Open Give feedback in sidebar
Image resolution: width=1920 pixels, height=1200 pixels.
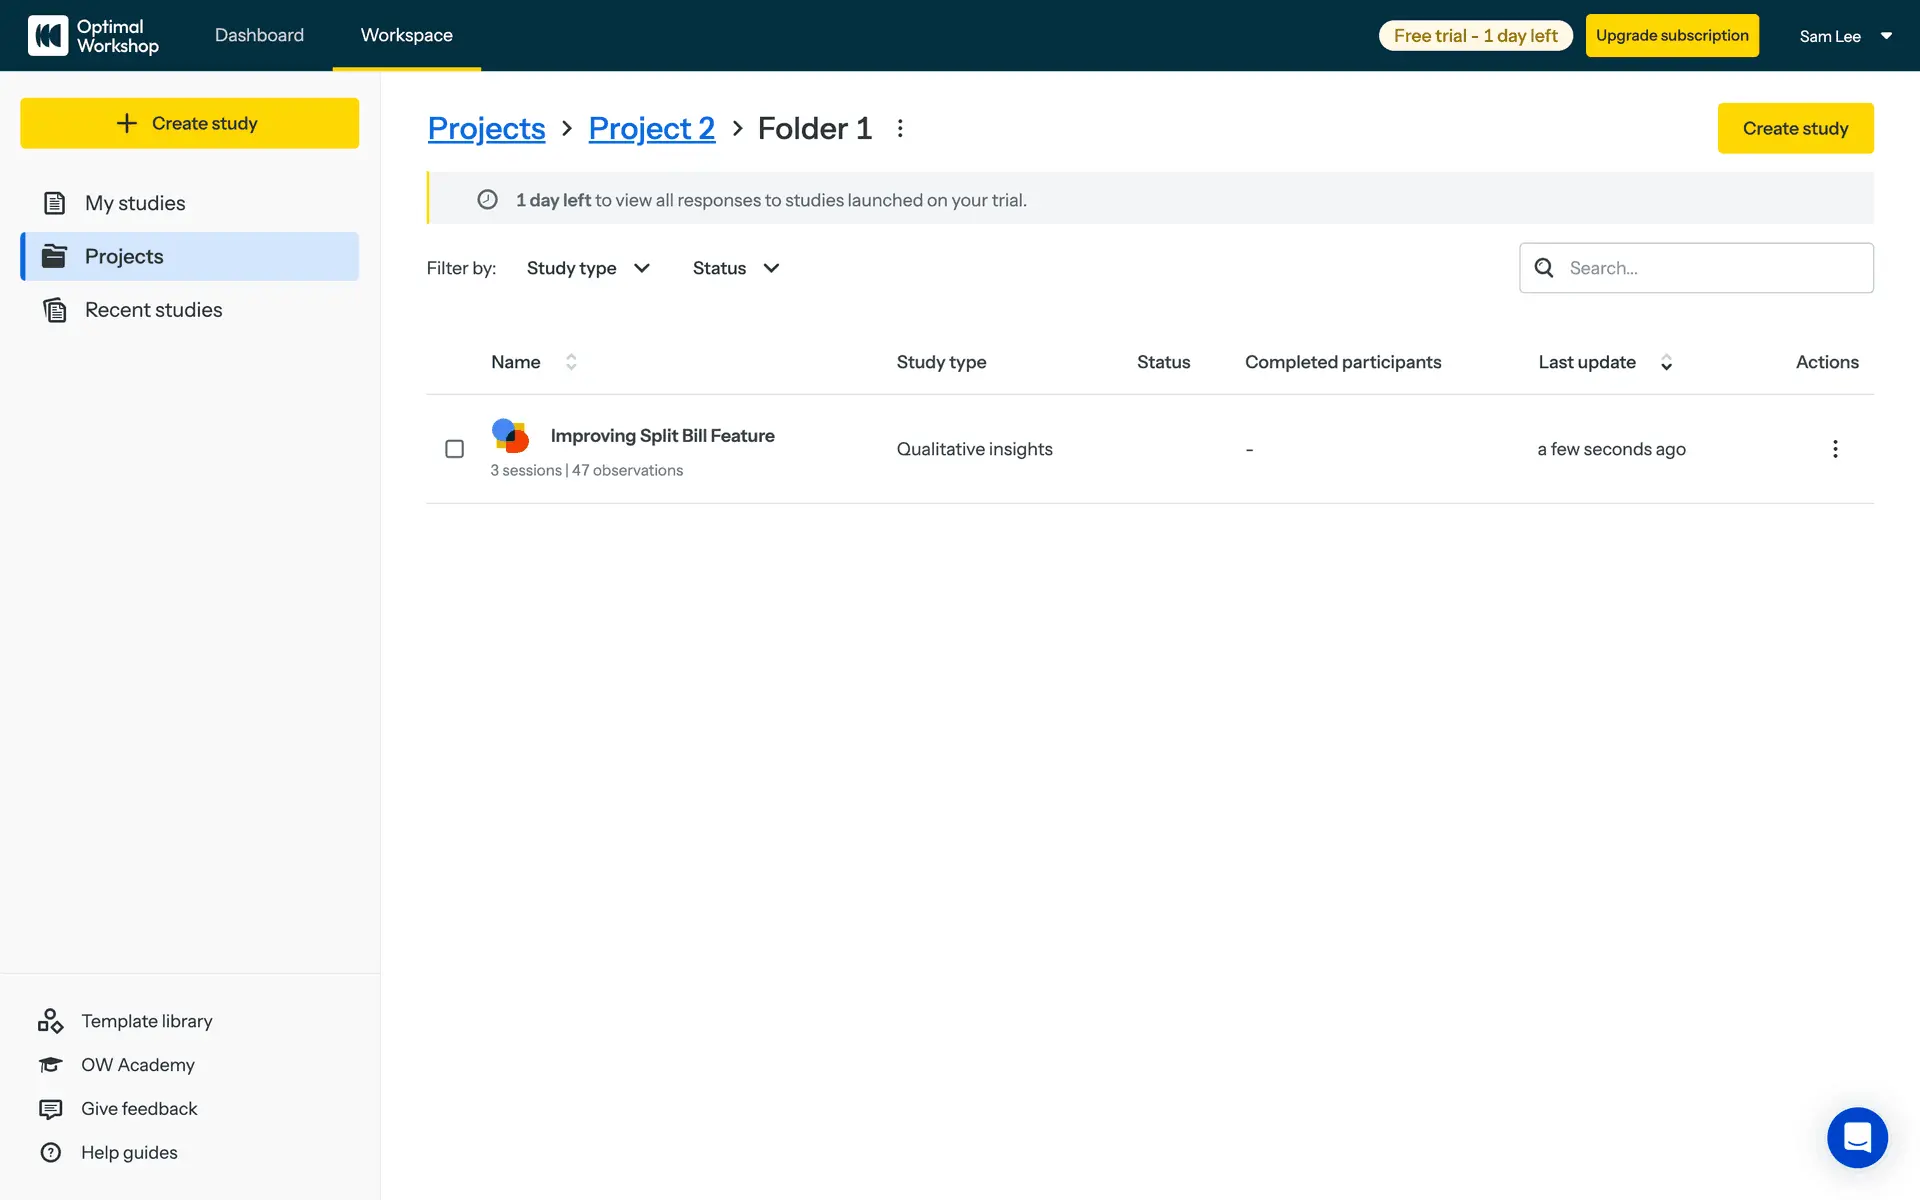click(x=139, y=1109)
